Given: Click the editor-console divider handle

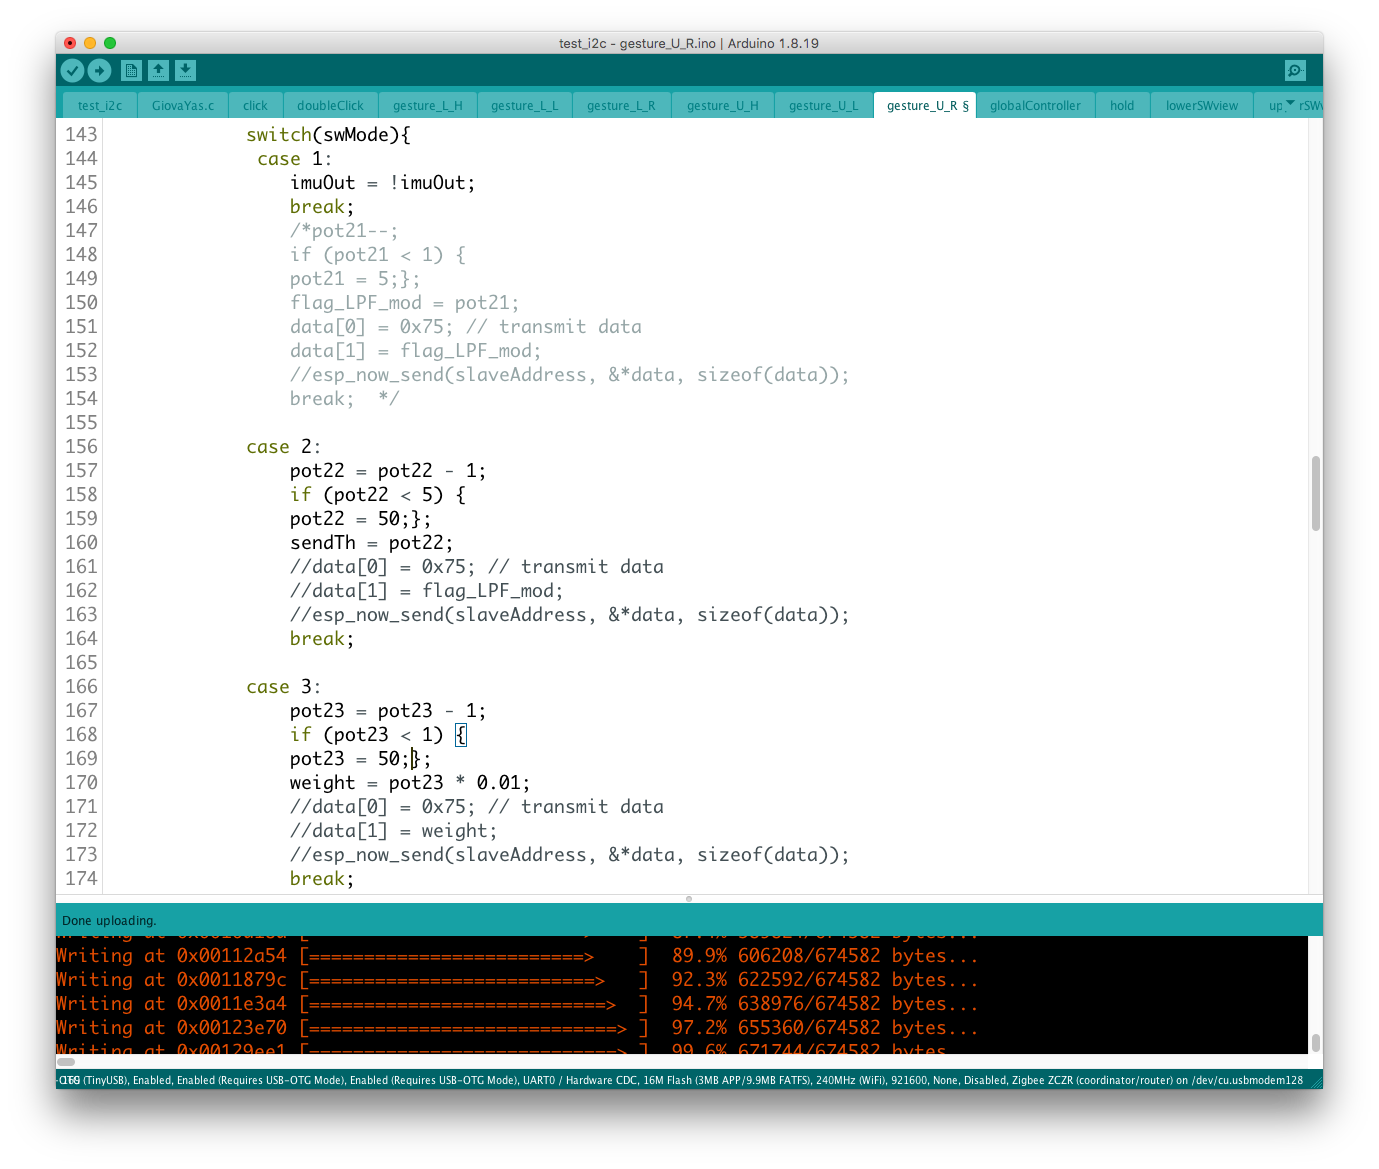Looking at the screenshot, I should [x=689, y=899].
